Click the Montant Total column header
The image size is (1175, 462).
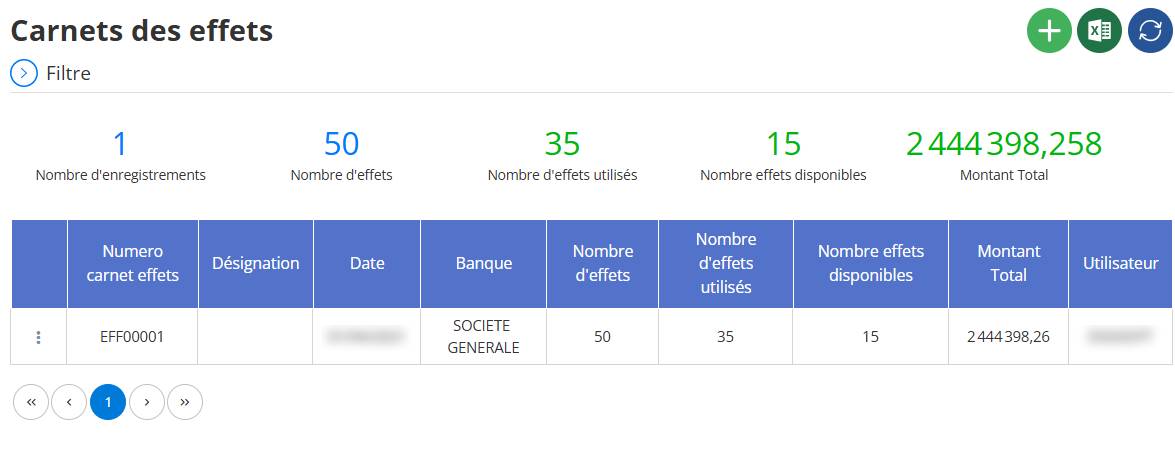click(x=1009, y=264)
